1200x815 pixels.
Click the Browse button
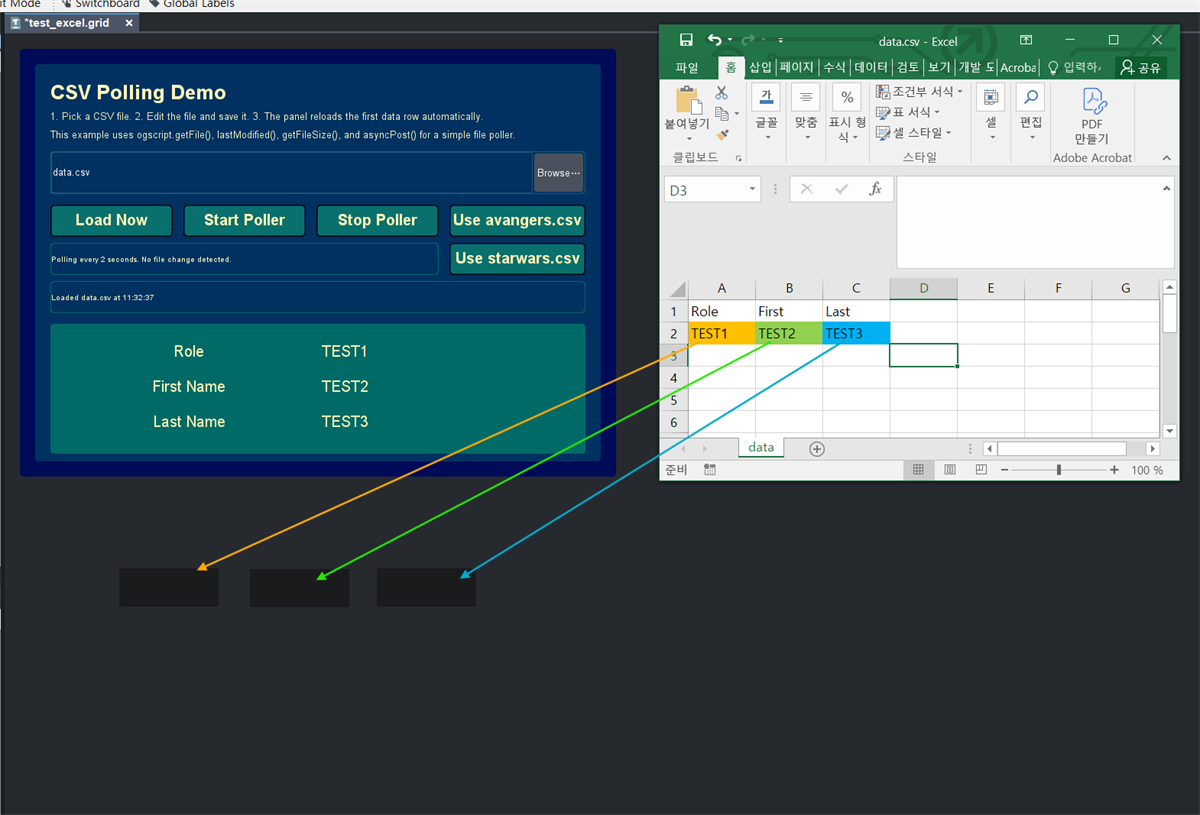pos(558,172)
